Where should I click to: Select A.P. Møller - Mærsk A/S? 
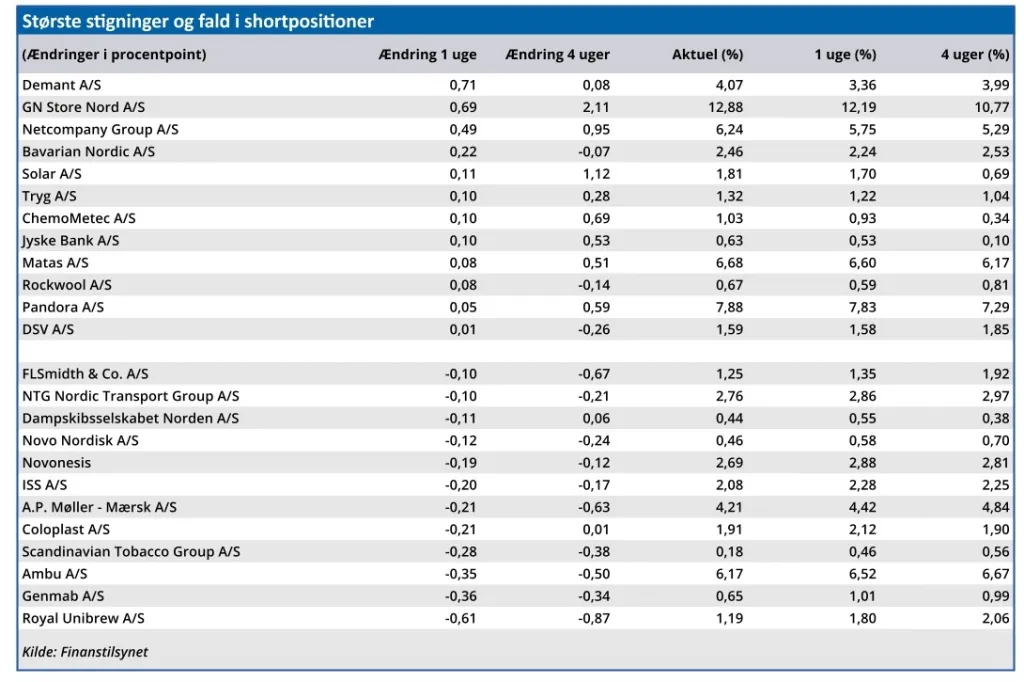tap(99, 507)
